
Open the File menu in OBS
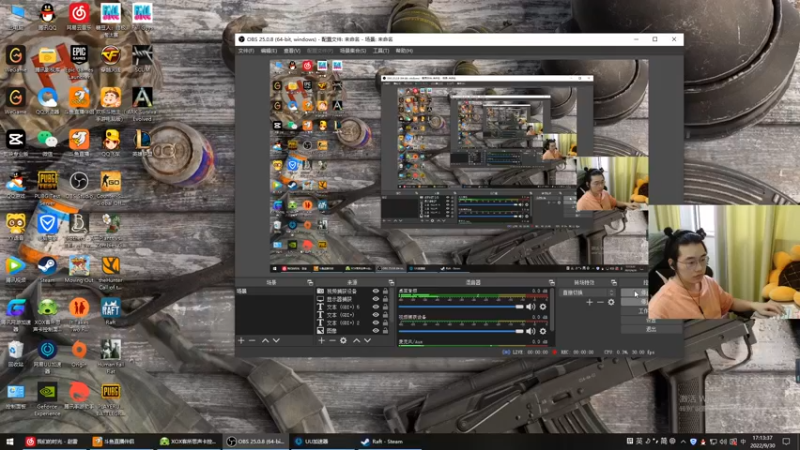click(x=246, y=51)
